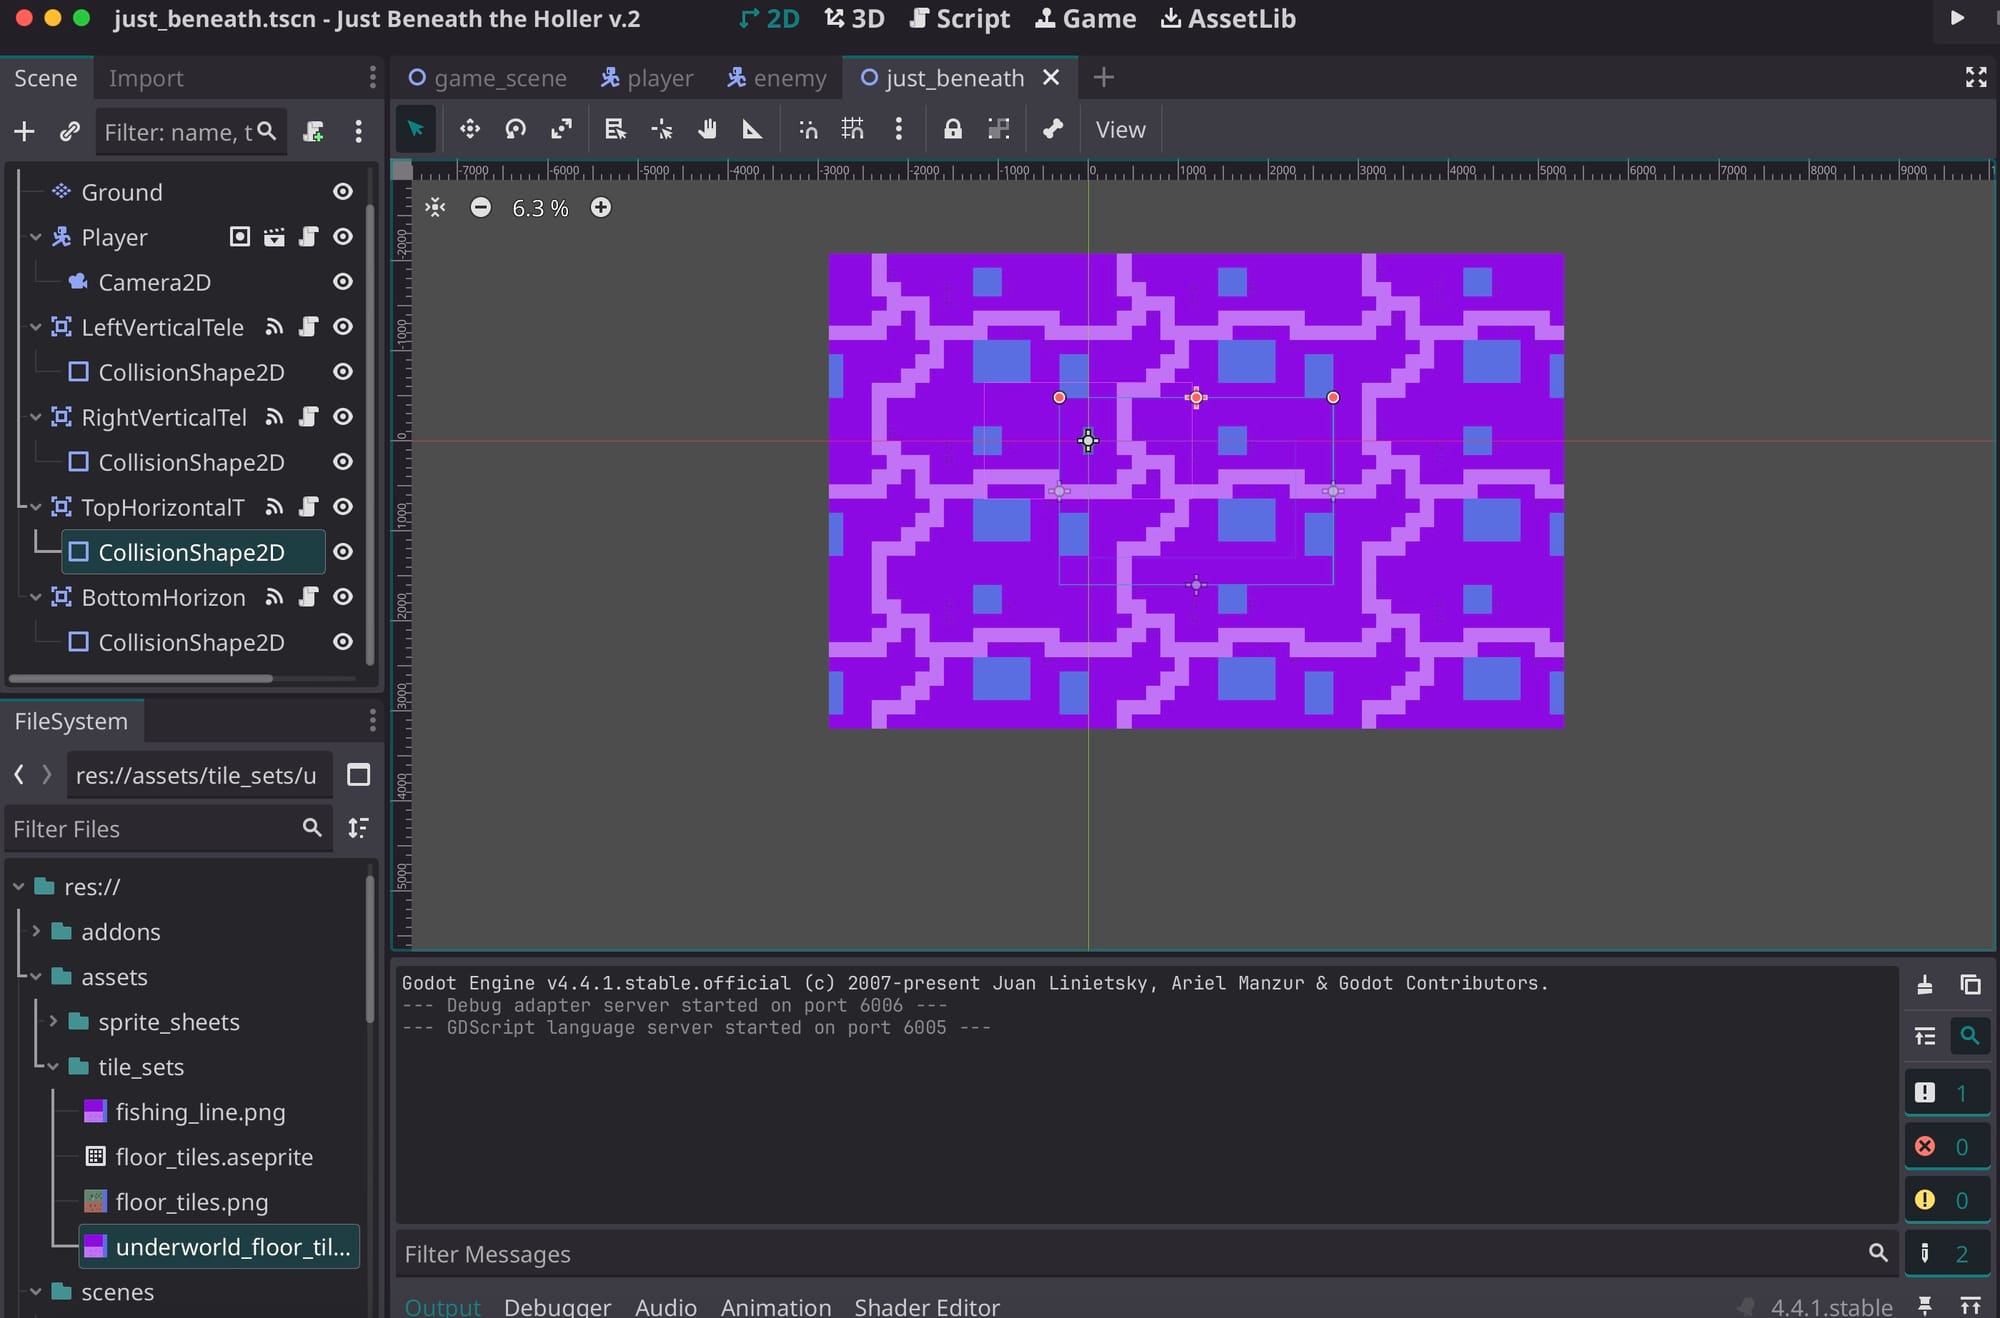Activate the Scale Mode tool
The height and width of the screenshot is (1318, 2000).
pos(561,129)
